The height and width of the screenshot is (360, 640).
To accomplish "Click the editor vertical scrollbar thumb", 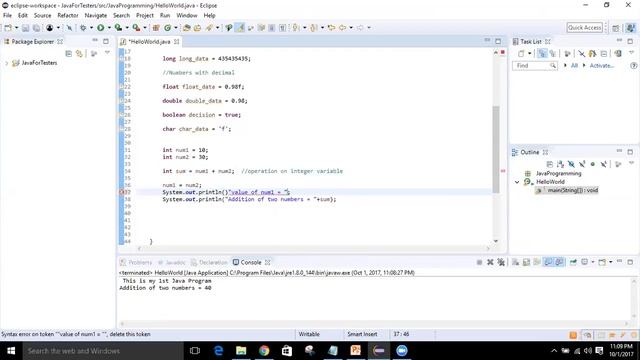I will click(x=496, y=149).
